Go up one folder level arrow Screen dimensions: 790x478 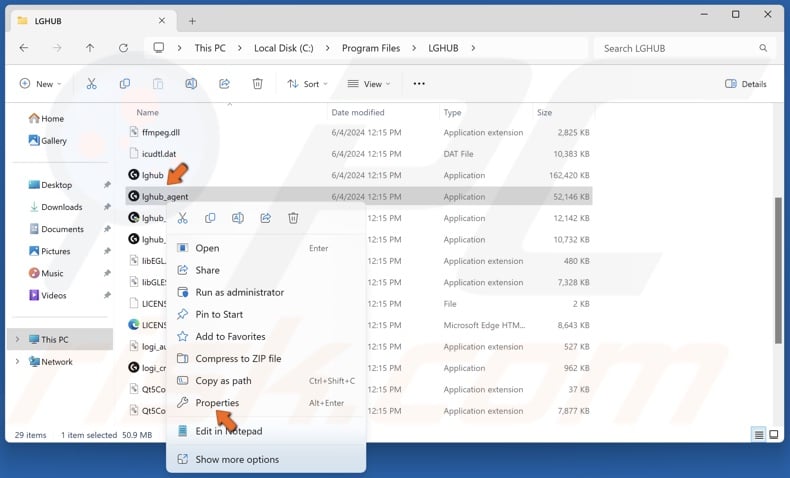(x=90, y=48)
